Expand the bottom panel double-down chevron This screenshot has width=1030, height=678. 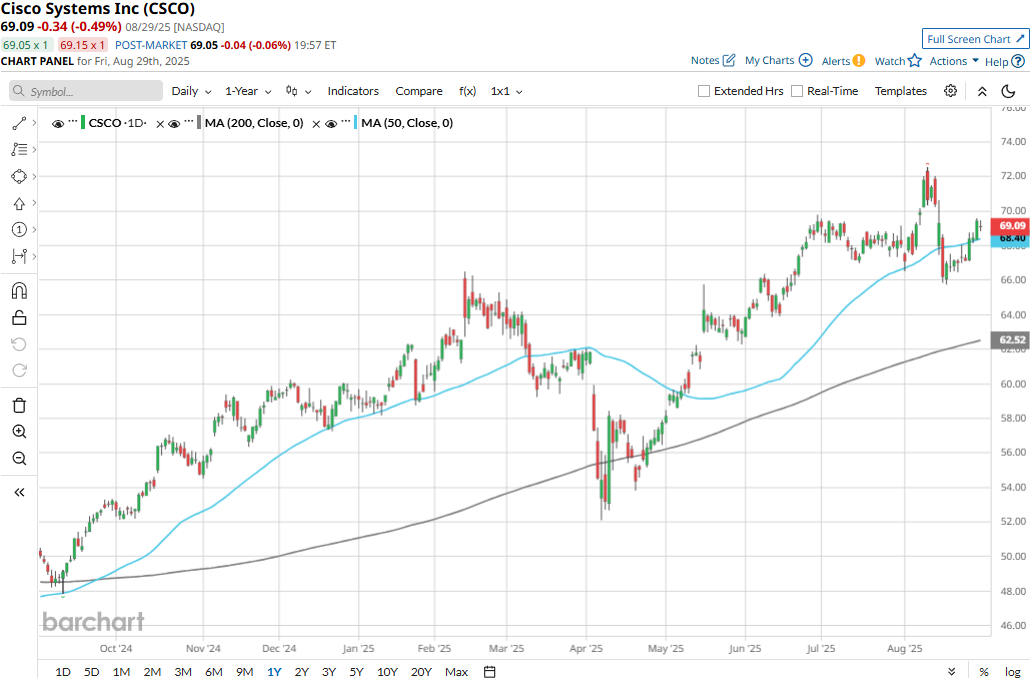(x=952, y=671)
